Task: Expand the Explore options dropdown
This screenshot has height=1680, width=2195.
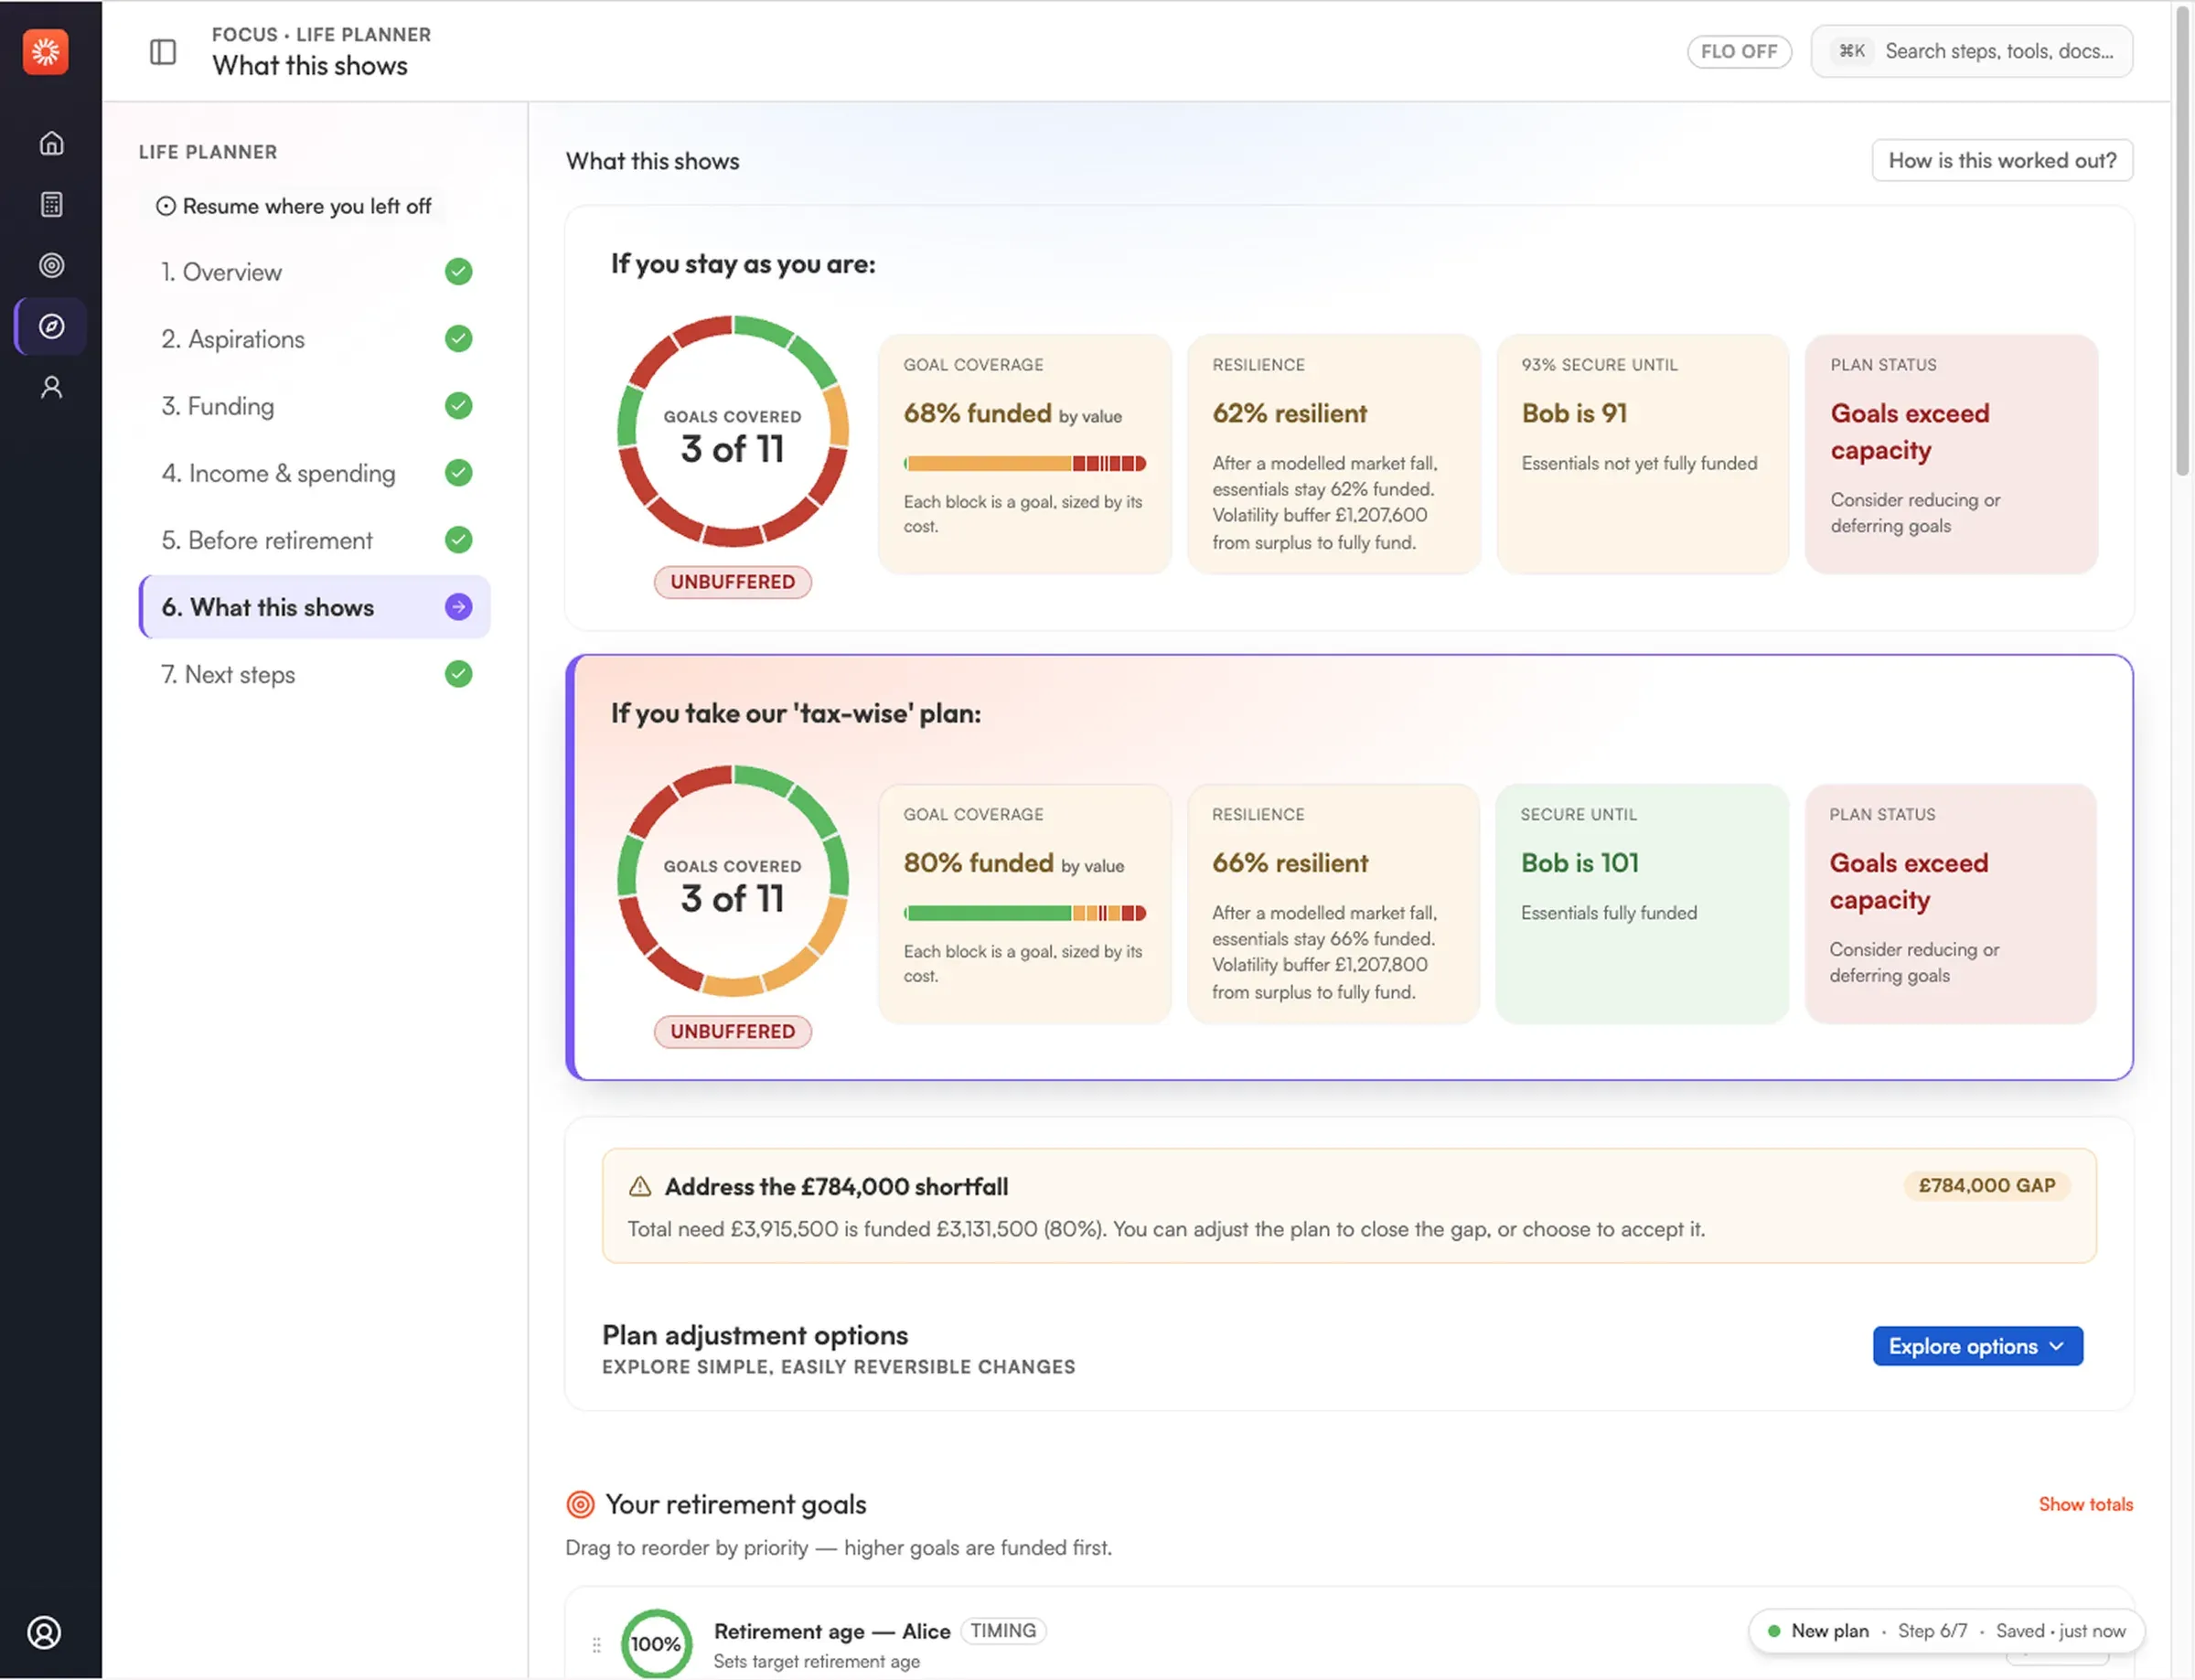Action: coord(1977,1346)
